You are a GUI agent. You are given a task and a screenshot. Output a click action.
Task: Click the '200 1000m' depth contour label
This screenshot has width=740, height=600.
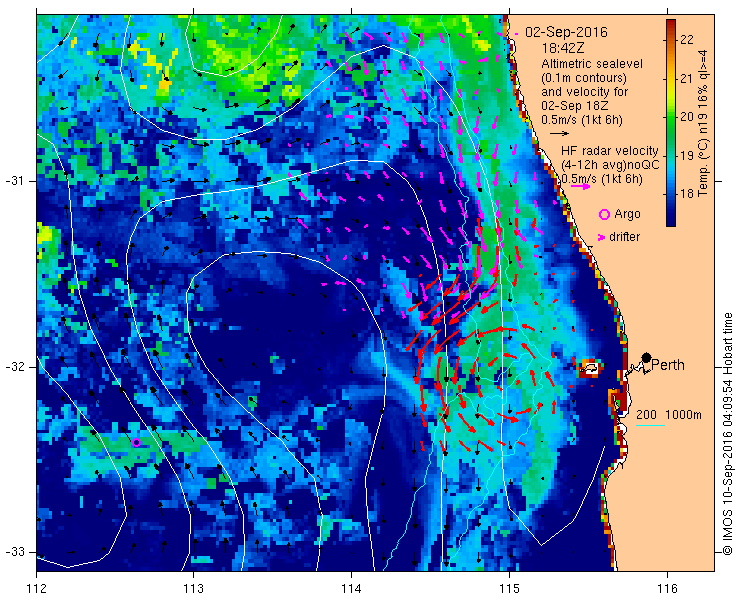(669, 415)
